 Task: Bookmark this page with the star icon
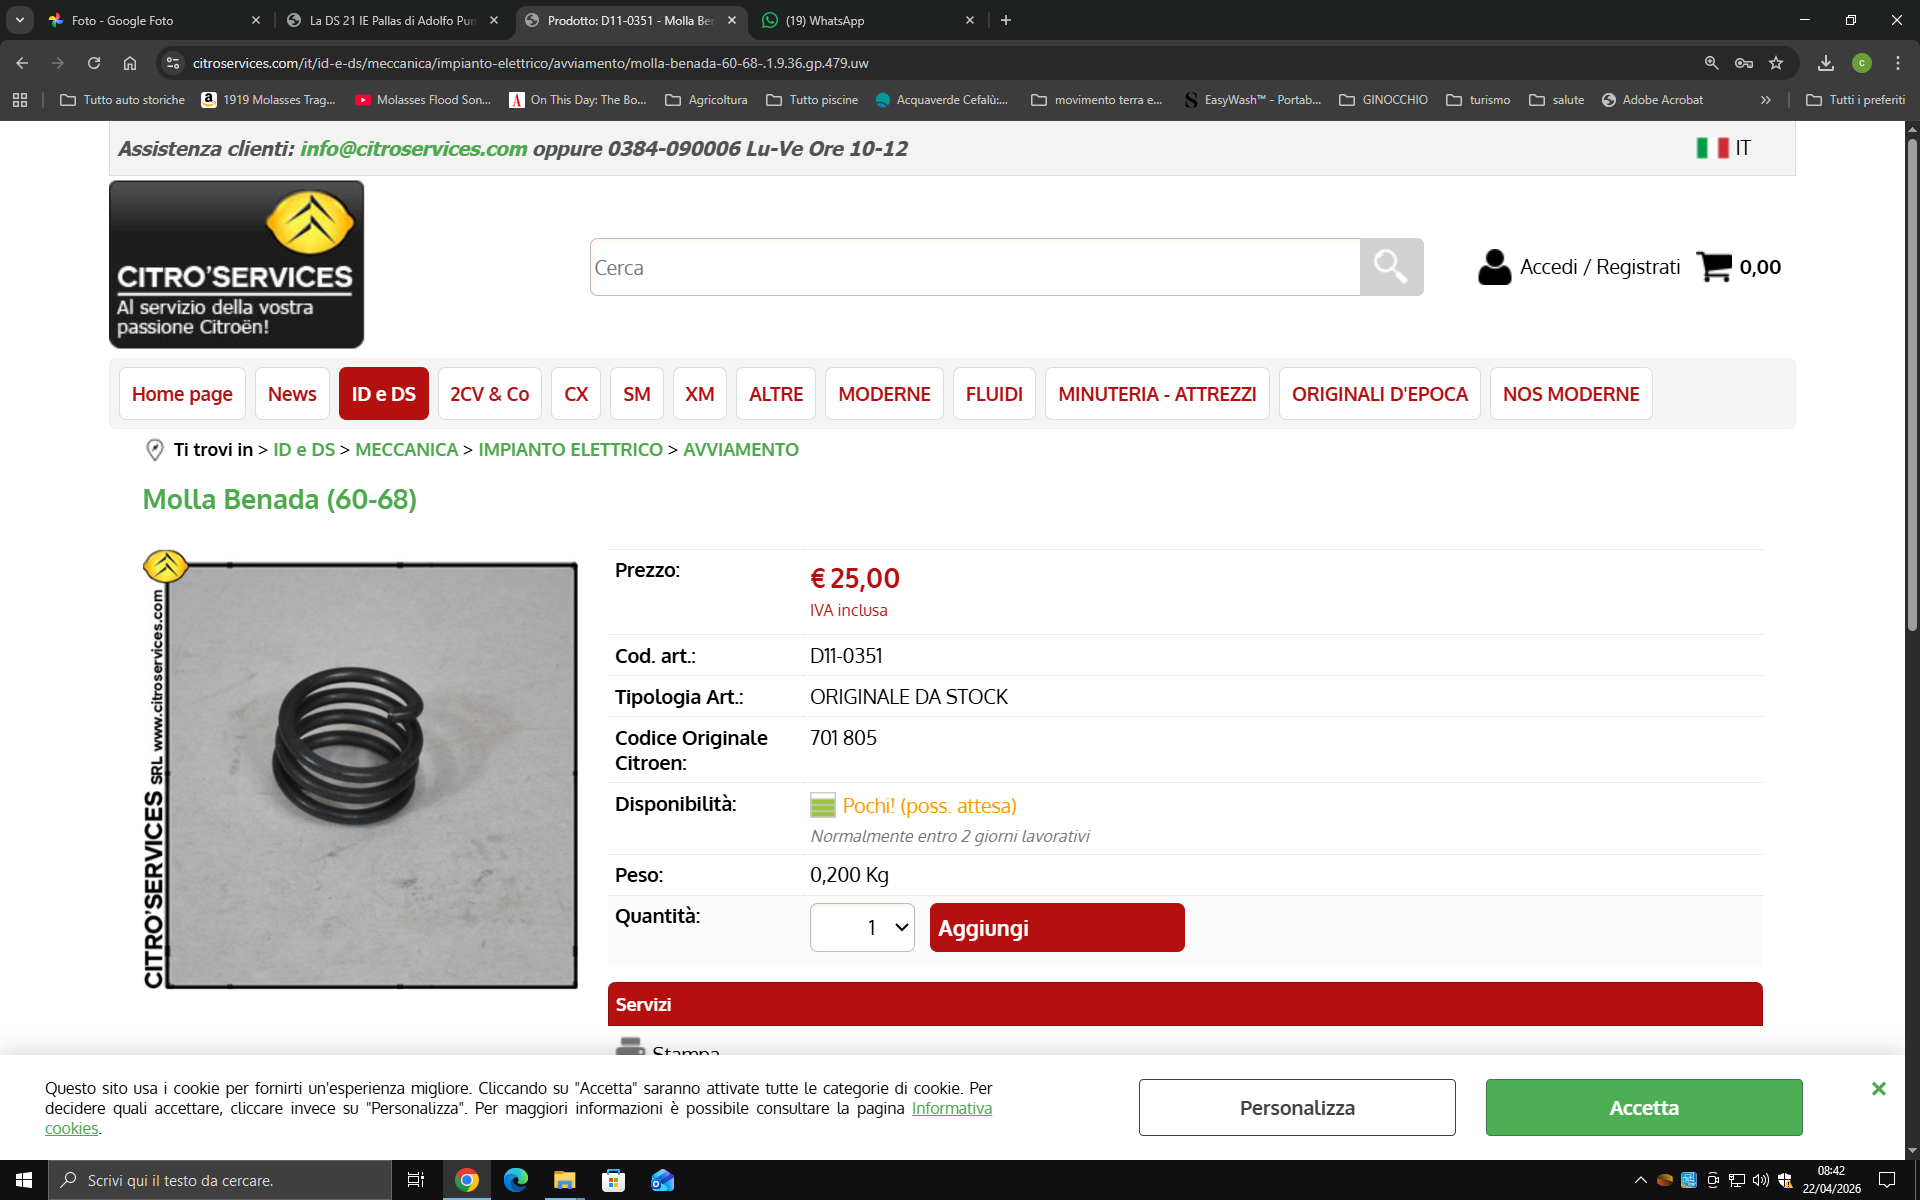[1776, 63]
